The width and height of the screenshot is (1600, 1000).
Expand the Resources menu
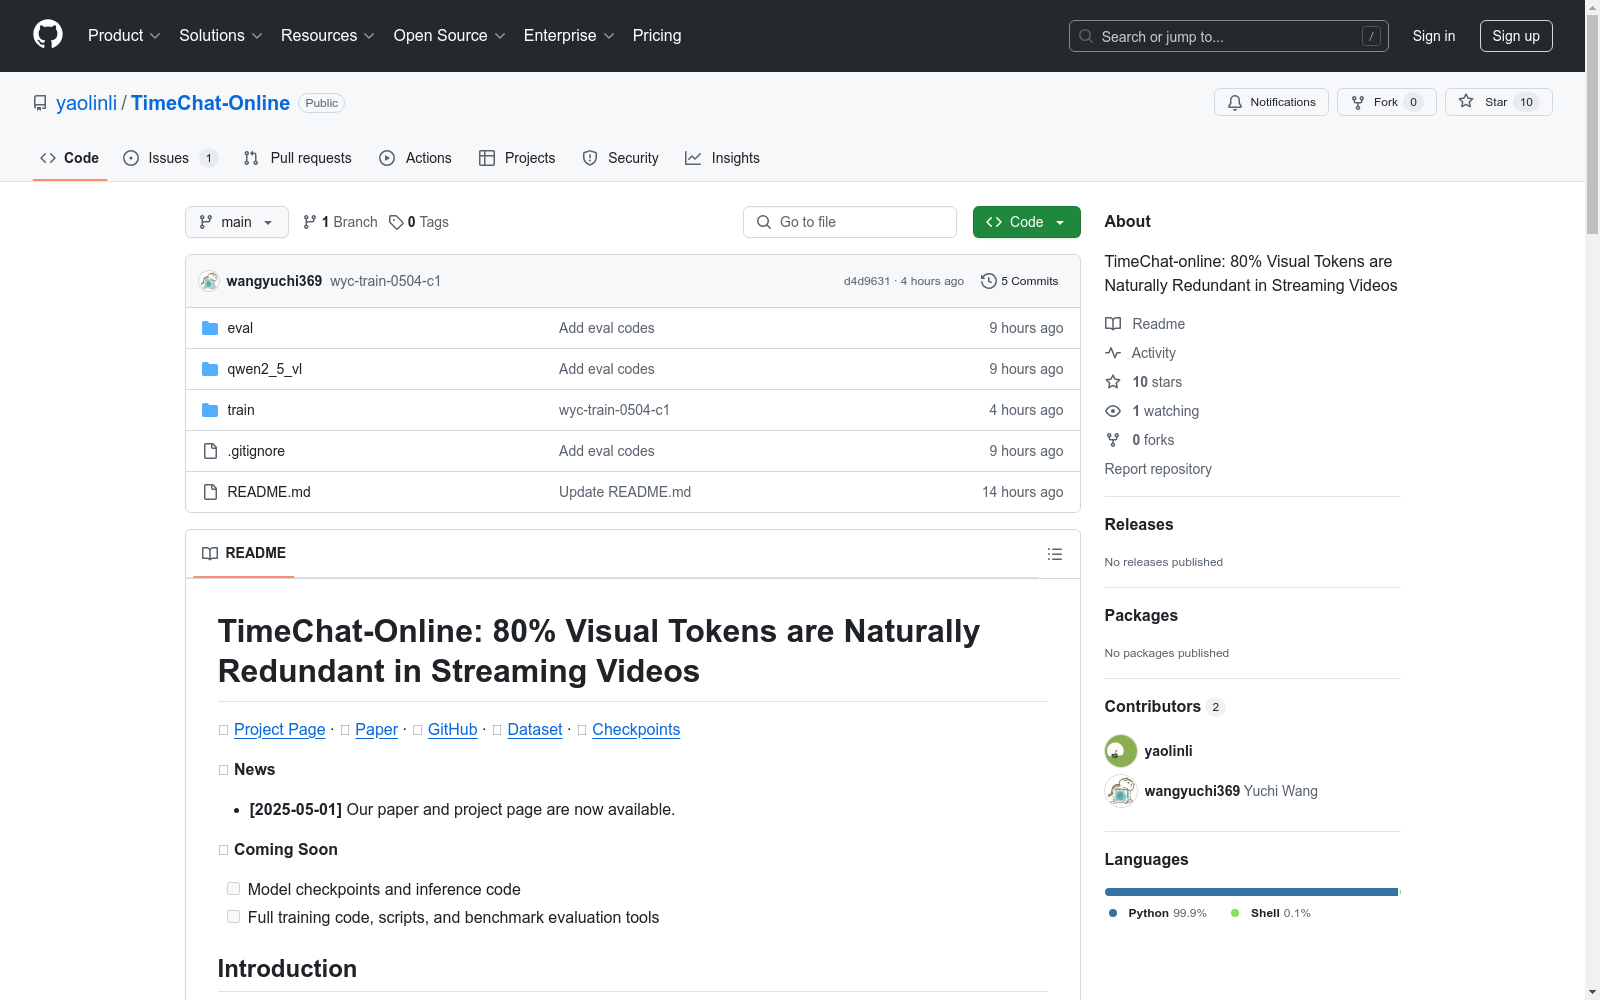click(328, 36)
